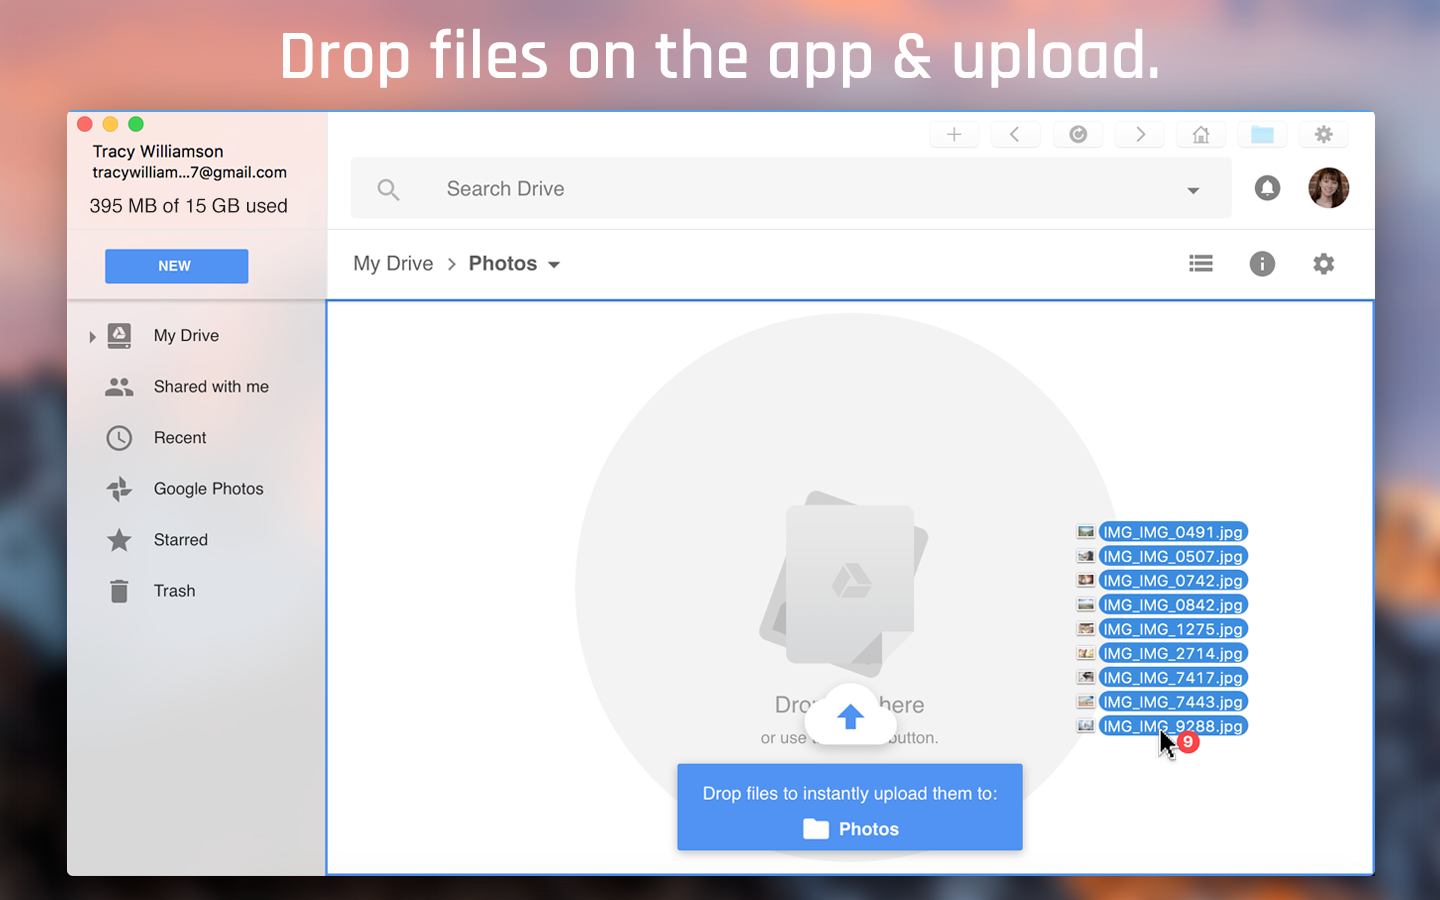Screen dimensions: 1440x900
Task: Click the Drive document placeholder in the drop area
Action: click(845, 585)
